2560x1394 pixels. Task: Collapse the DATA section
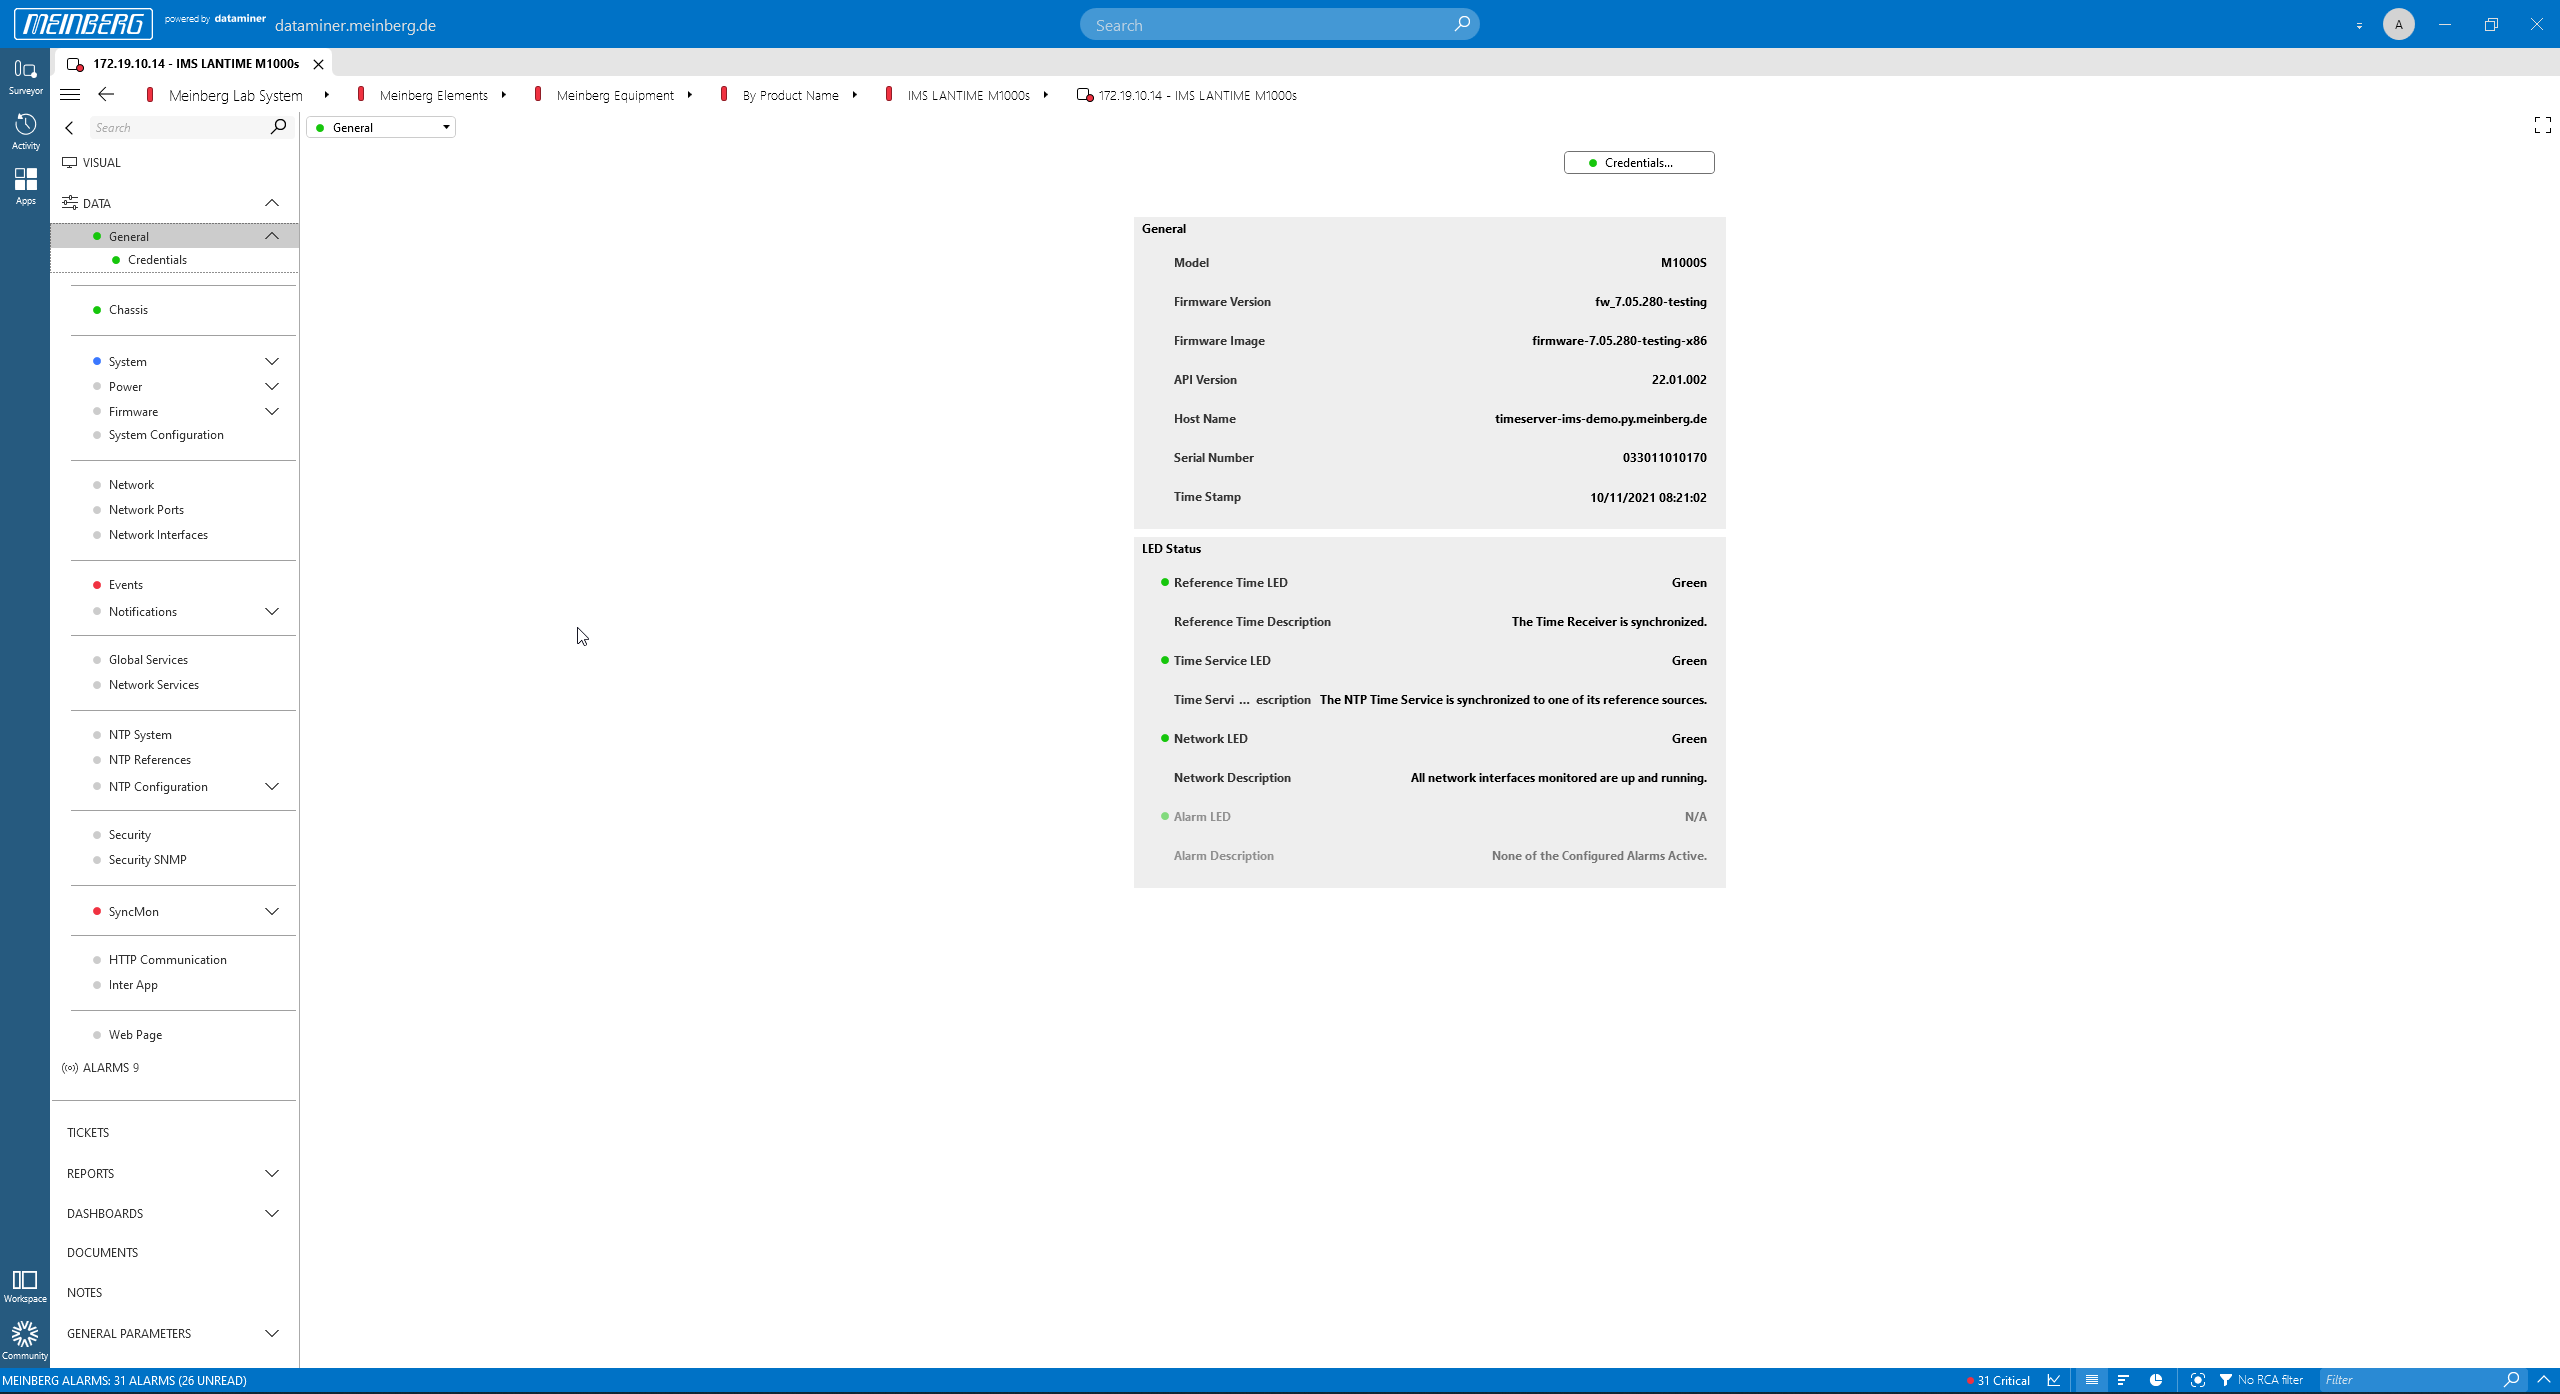click(x=271, y=203)
